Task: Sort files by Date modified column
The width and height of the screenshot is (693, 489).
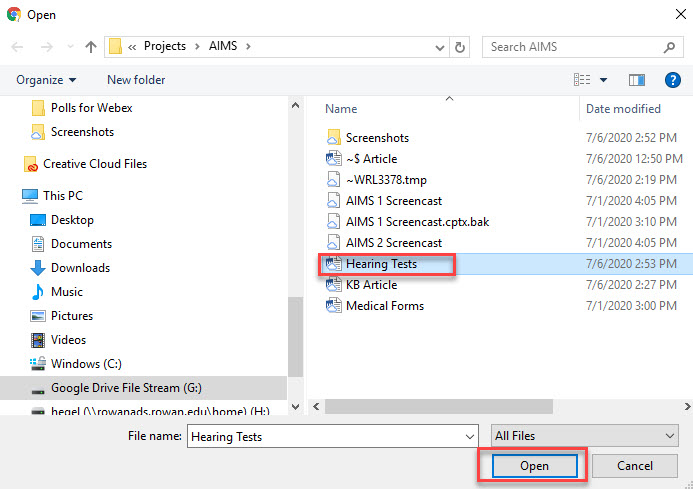Action: tap(623, 109)
